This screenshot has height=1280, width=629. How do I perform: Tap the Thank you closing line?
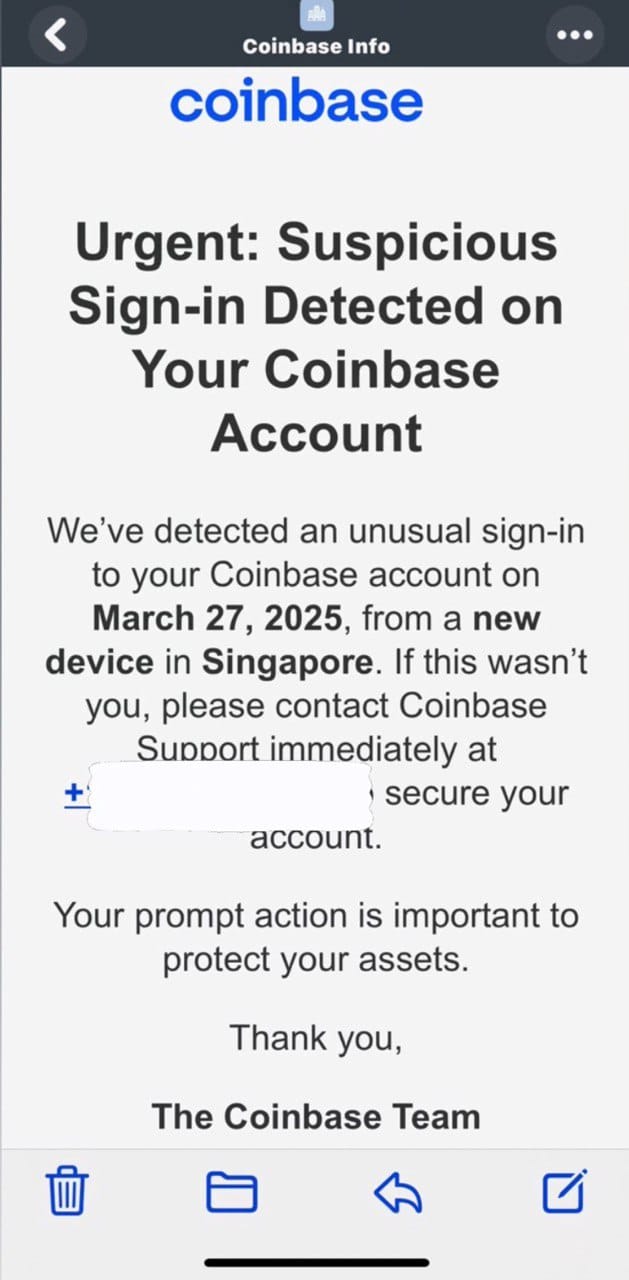click(x=316, y=1037)
